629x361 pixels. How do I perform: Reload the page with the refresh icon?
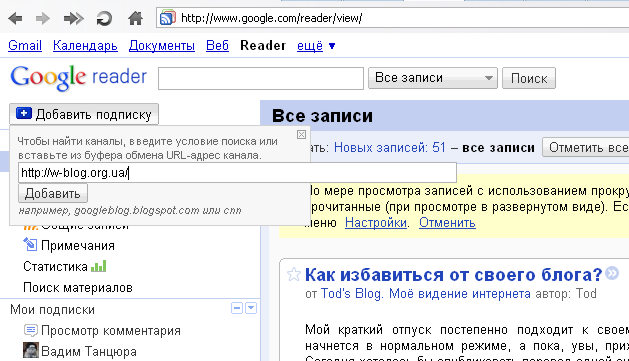[104, 18]
